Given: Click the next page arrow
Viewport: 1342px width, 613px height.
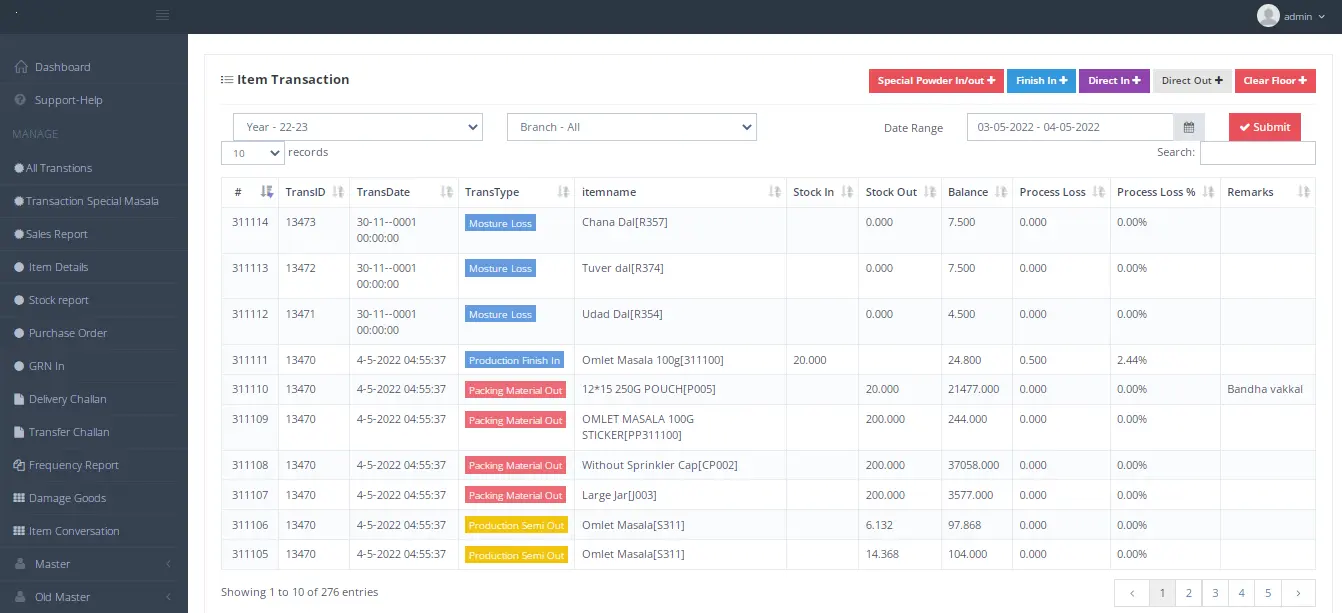Looking at the screenshot, I should pyautogui.click(x=1298, y=593).
